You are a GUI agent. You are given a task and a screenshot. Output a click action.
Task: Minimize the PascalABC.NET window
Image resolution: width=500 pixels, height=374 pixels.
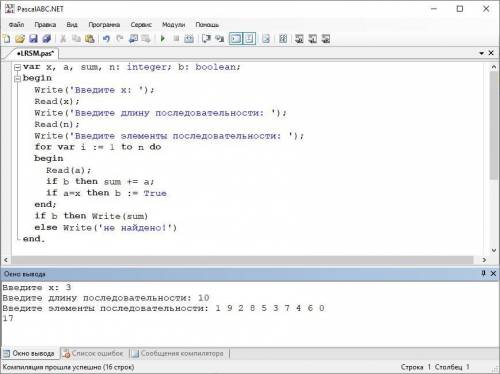[434, 9]
